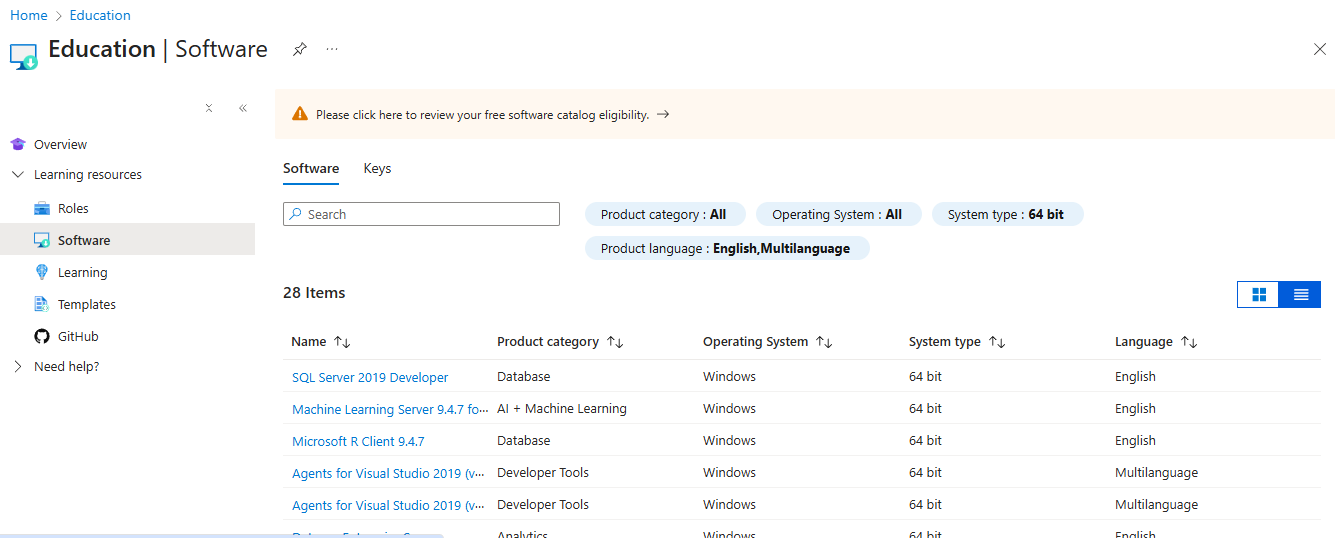Click '64 bit' in Machine Learning Server row
Viewport: 1335px width, 538px height.
coord(925,408)
